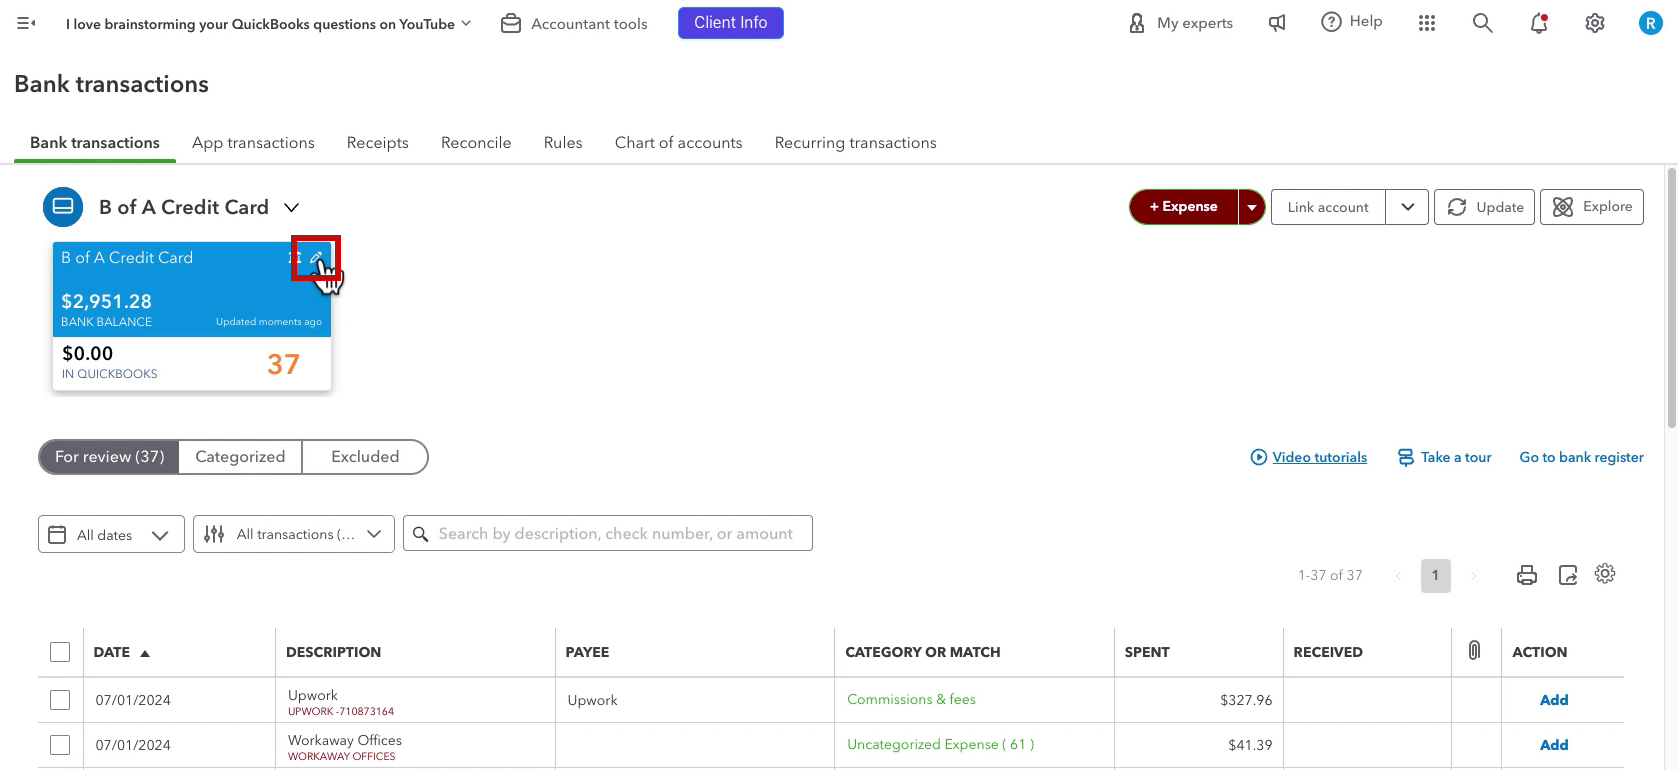Open My experts panel
This screenshot has height=770, width=1678.
[x=1180, y=23]
